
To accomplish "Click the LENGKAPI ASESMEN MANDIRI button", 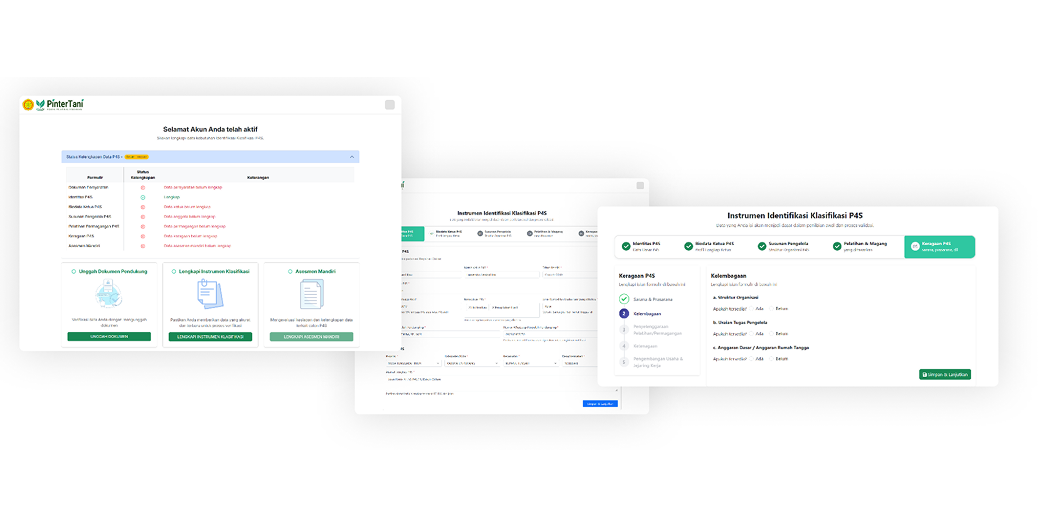I will (311, 336).
